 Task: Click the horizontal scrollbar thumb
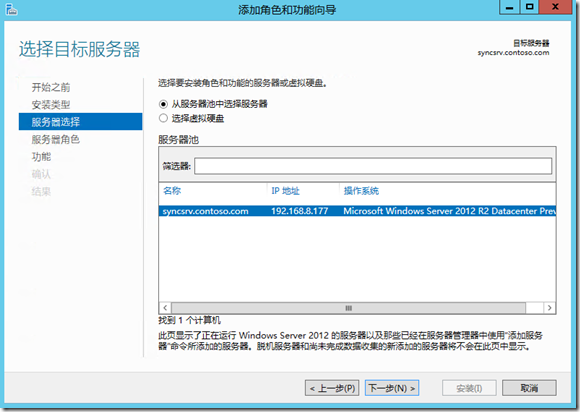click(x=348, y=308)
